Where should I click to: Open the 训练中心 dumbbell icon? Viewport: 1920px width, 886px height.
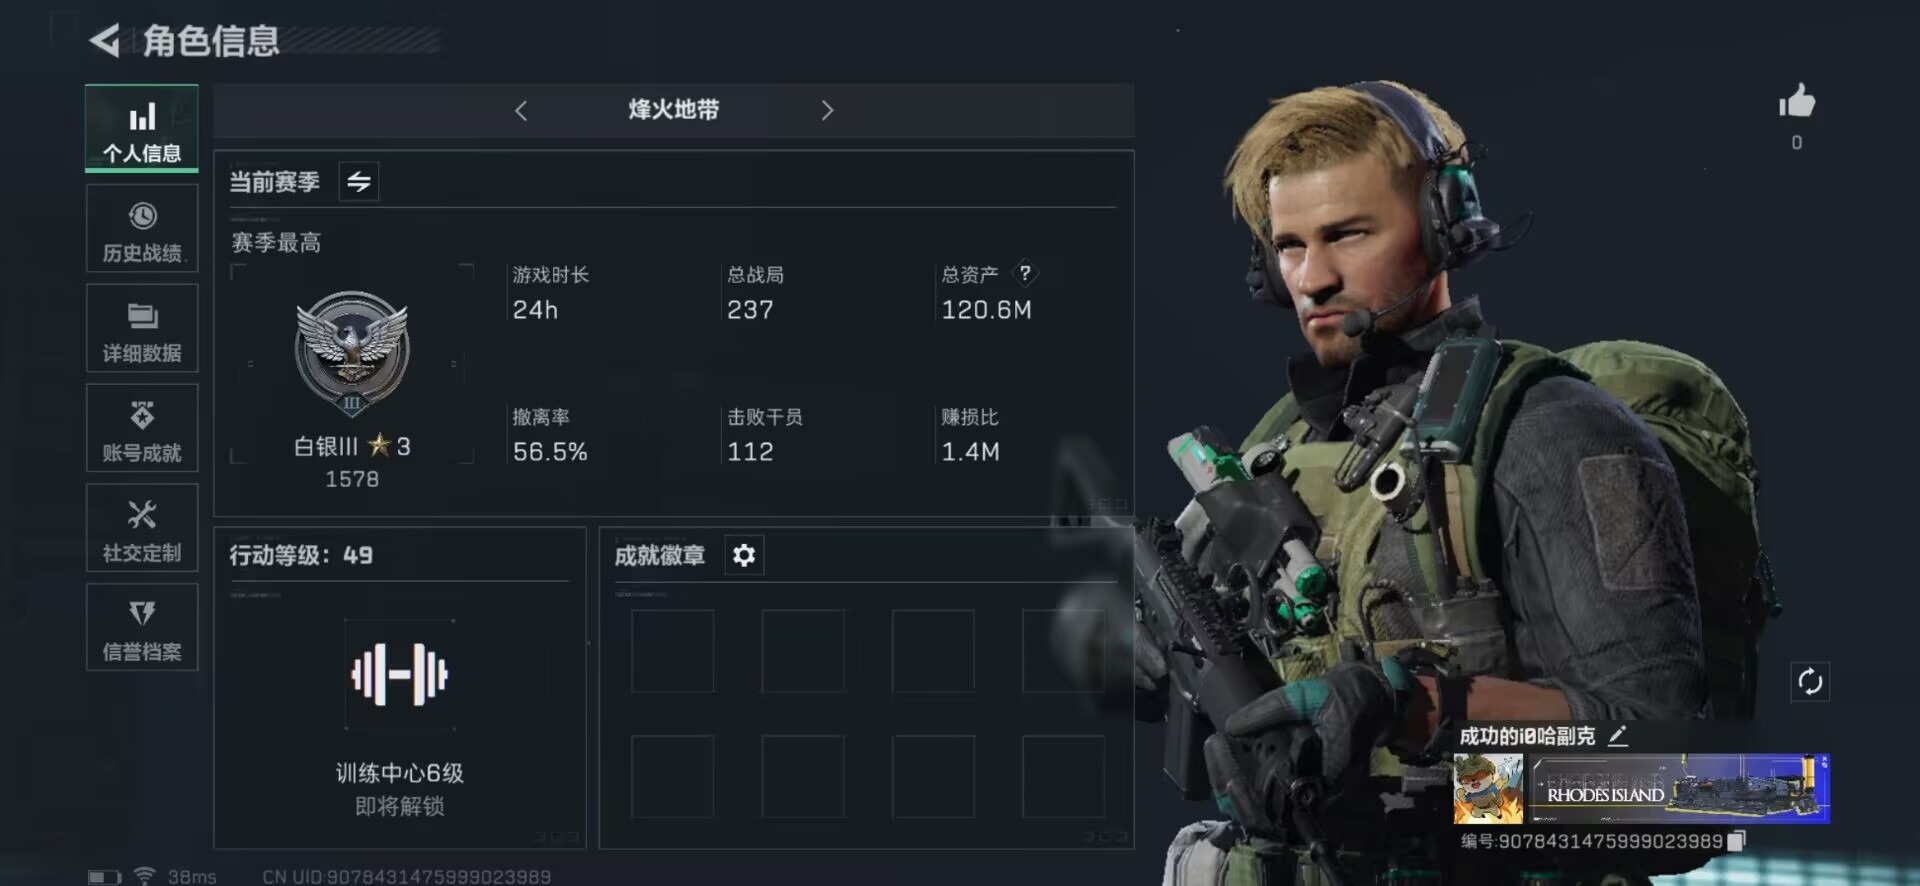pyautogui.click(x=400, y=674)
